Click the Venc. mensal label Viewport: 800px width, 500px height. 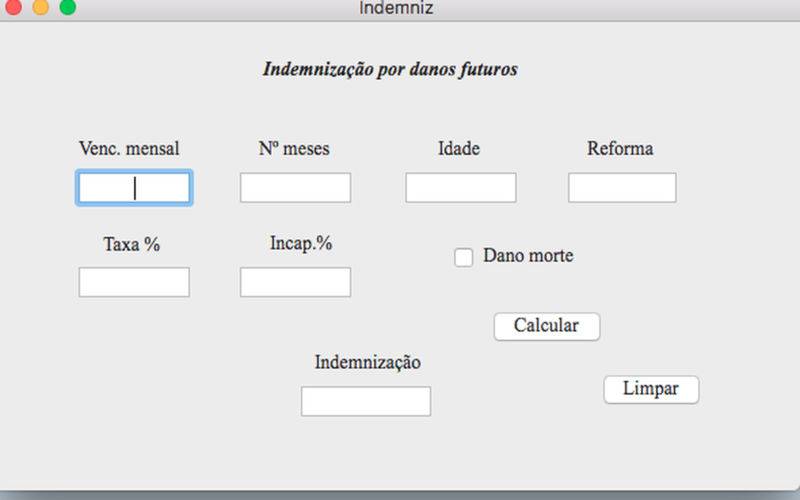pos(129,148)
